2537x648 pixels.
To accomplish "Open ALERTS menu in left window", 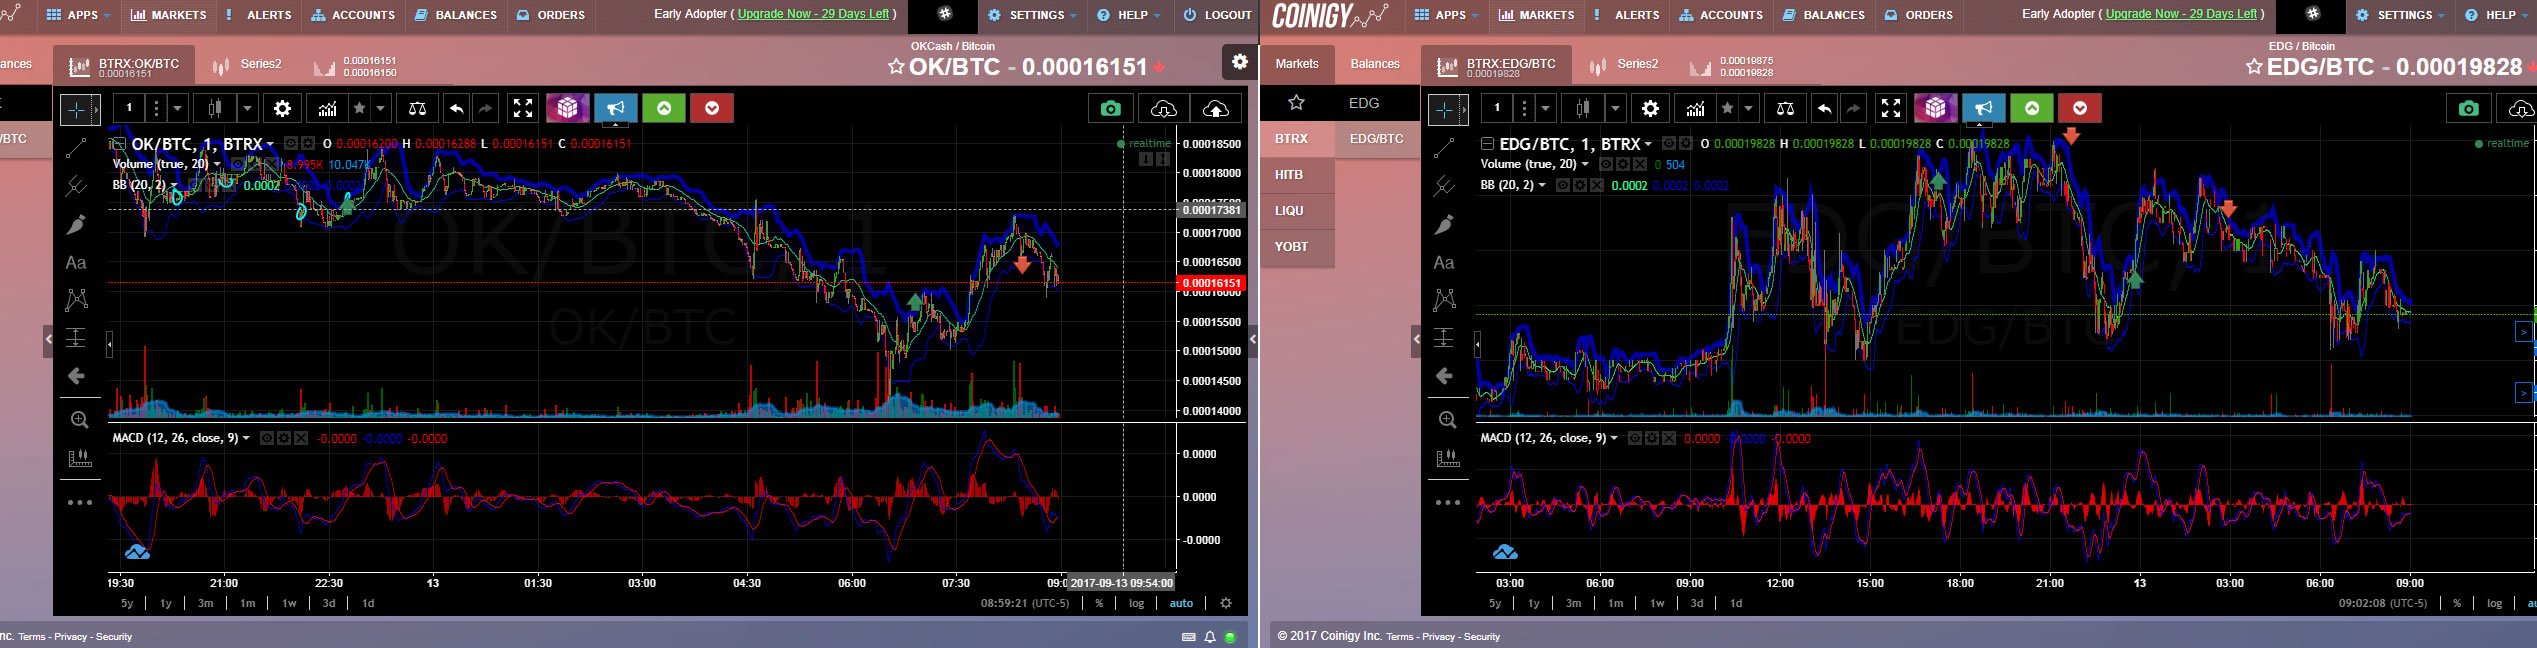I will pyautogui.click(x=260, y=15).
